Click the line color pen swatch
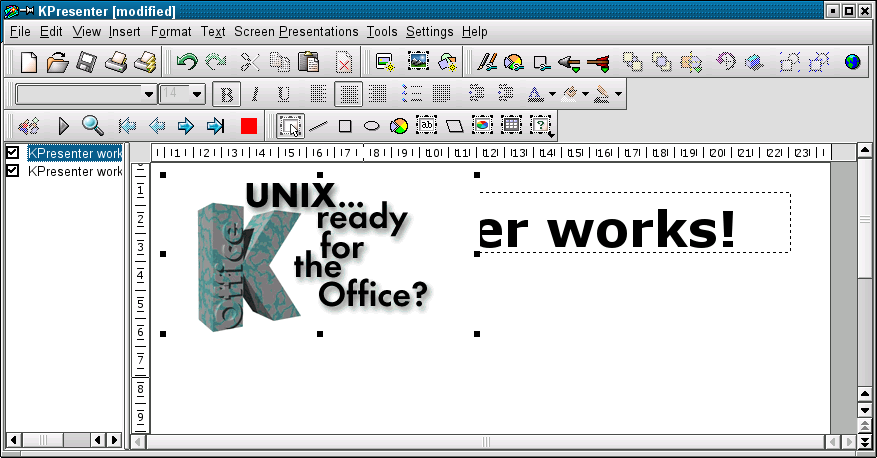 point(602,95)
